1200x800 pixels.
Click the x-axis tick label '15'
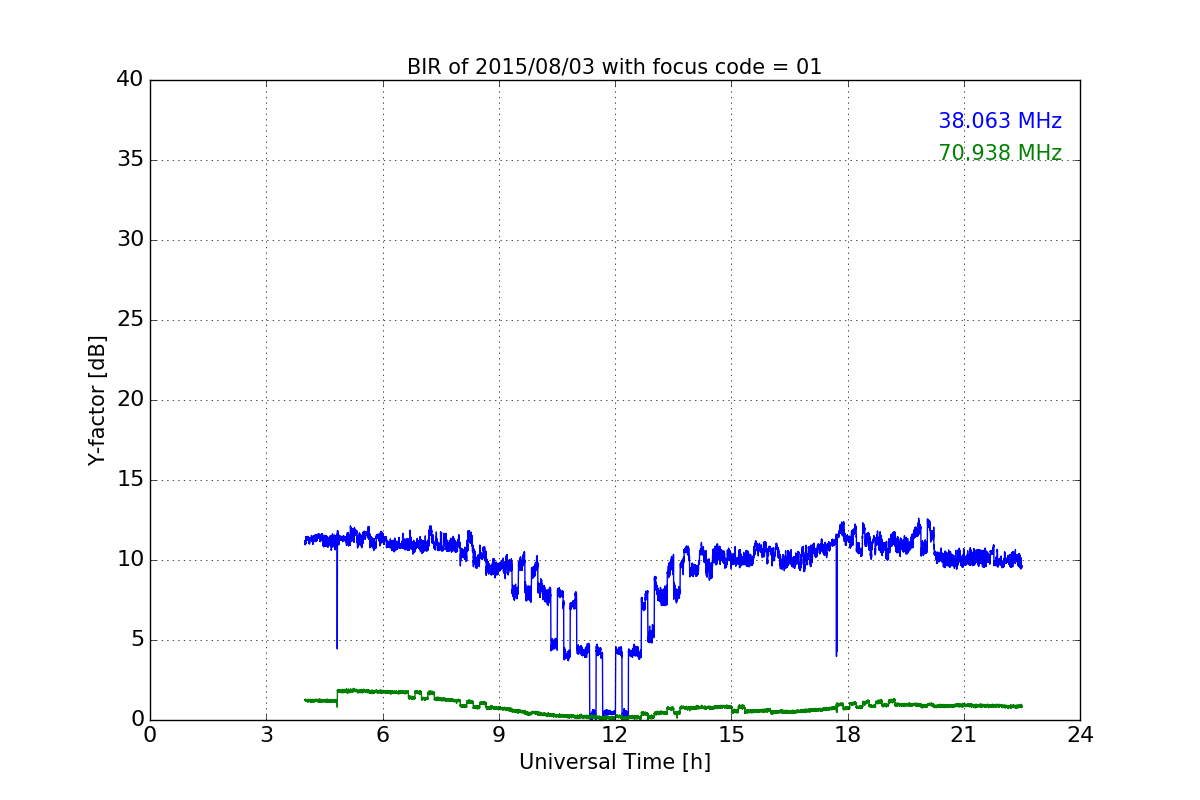(x=731, y=735)
